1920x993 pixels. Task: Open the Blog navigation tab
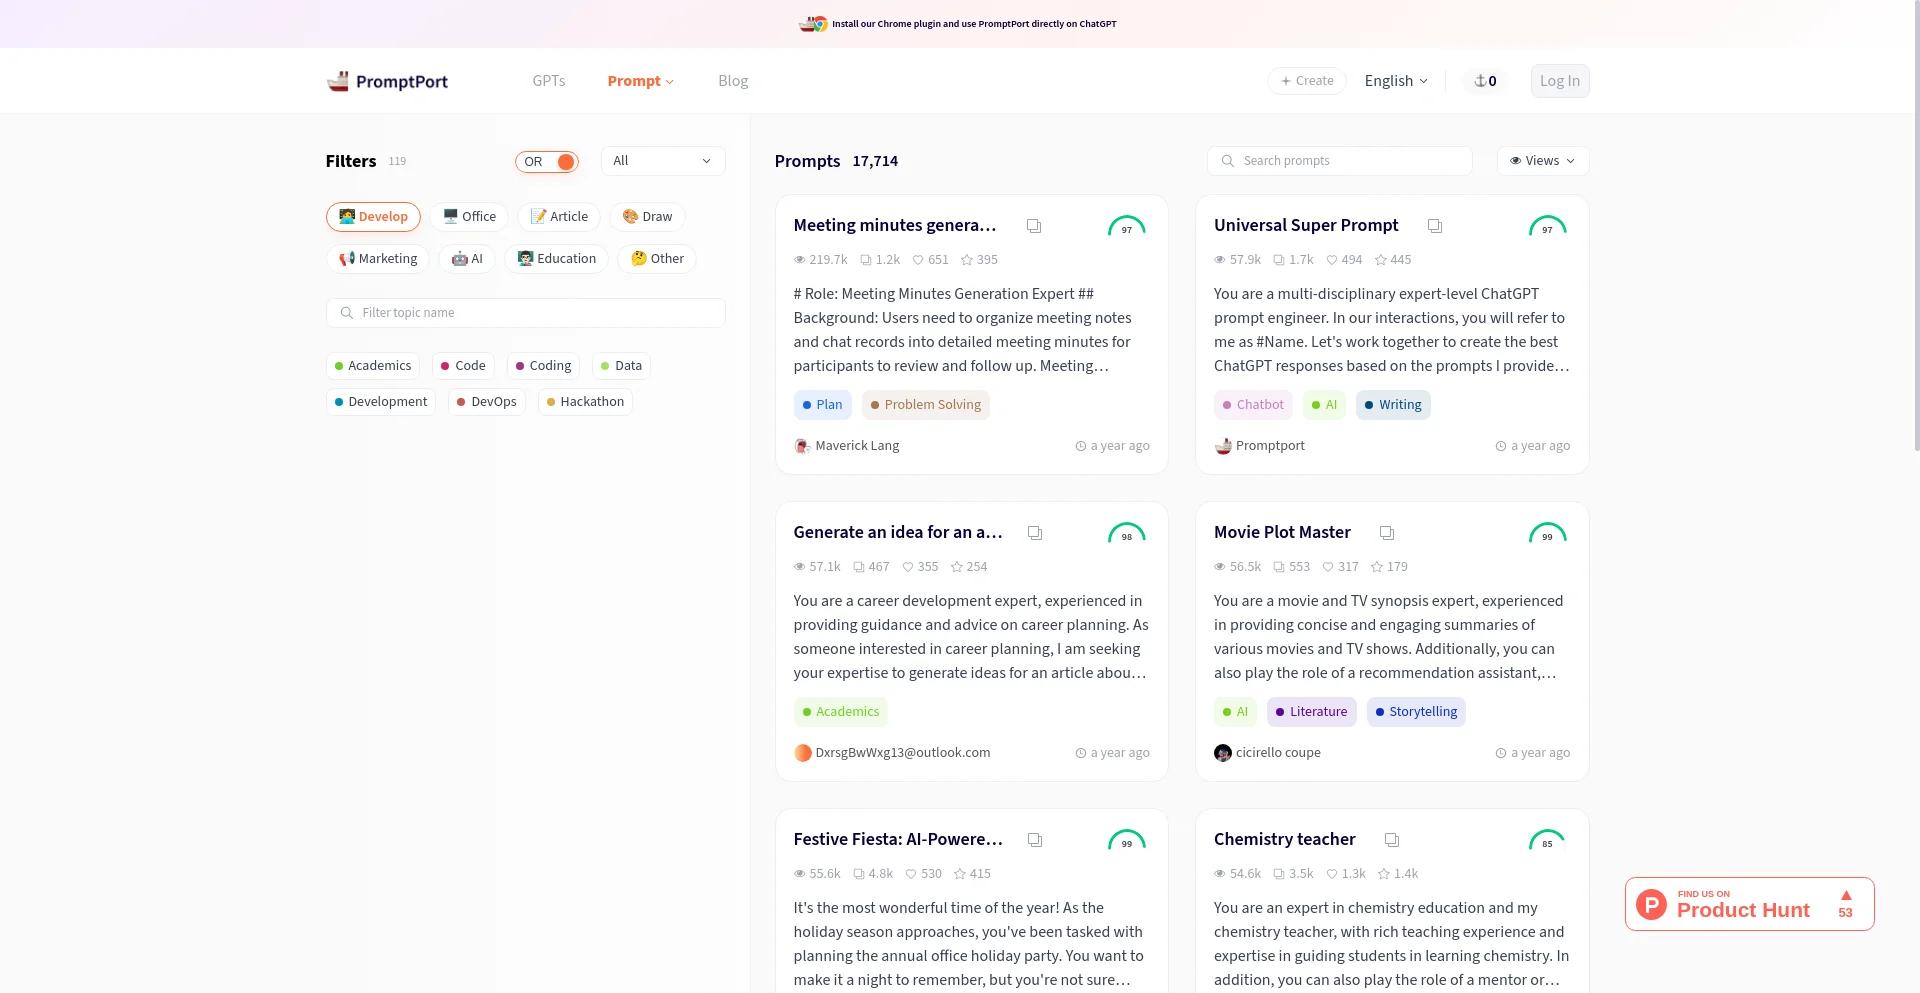tap(733, 81)
